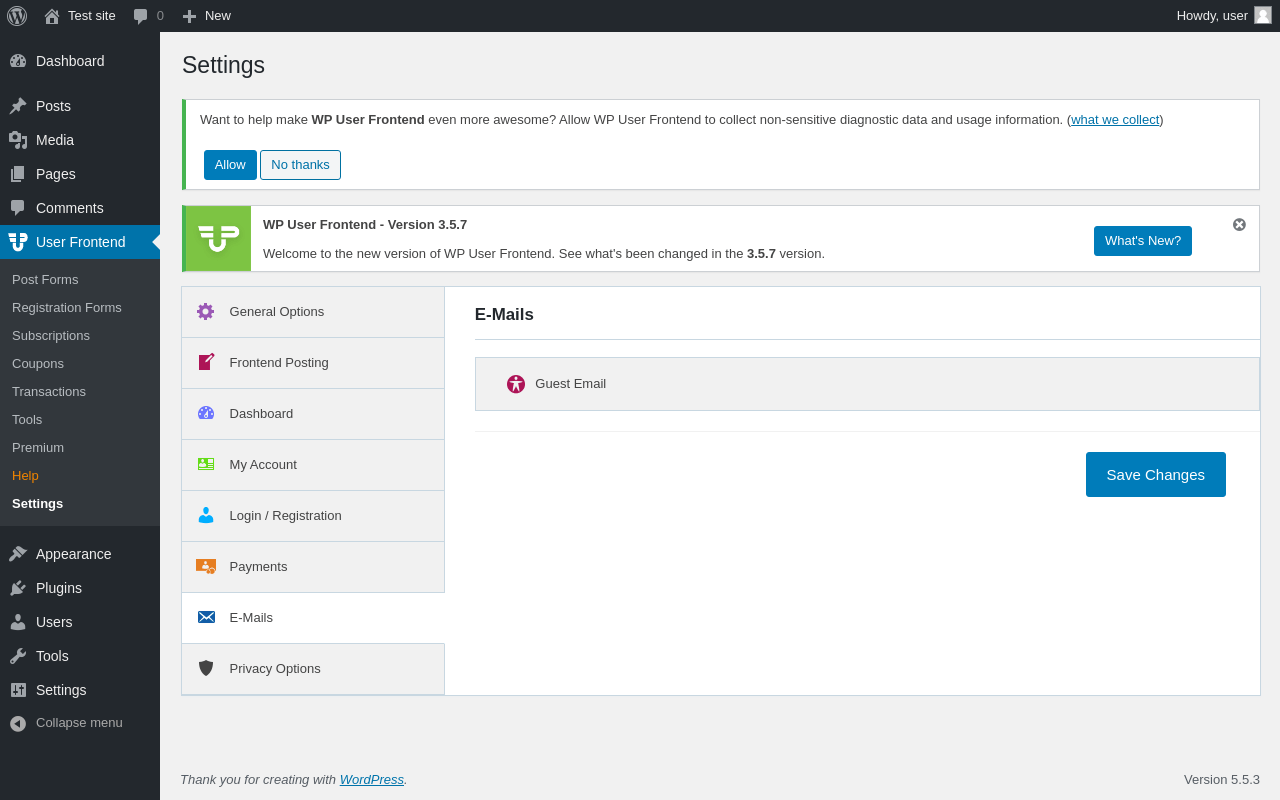The image size is (1280, 800).
Task: Click the WordPress logo icon
Action: (17, 16)
